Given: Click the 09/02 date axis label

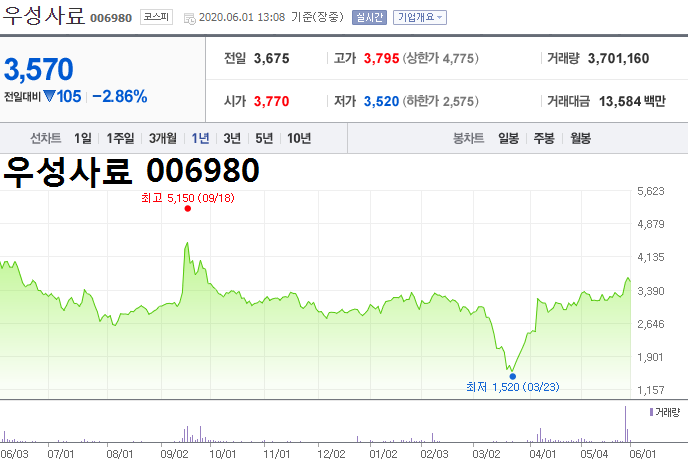Looking at the screenshot, I should pyautogui.click(x=174, y=454).
